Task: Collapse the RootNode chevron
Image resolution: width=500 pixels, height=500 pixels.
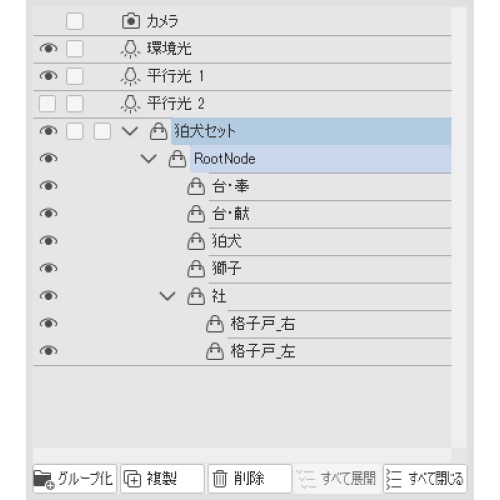Action: [x=149, y=159]
